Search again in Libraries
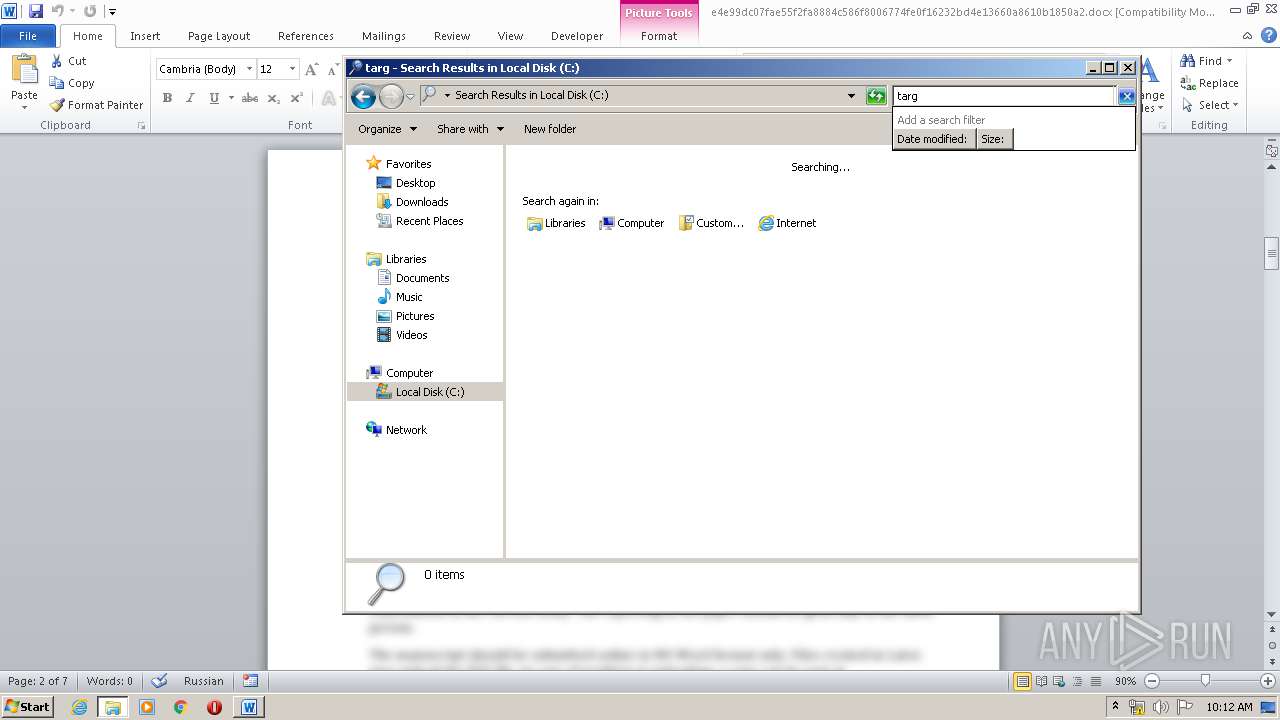The image size is (1280, 720). tap(556, 223)
